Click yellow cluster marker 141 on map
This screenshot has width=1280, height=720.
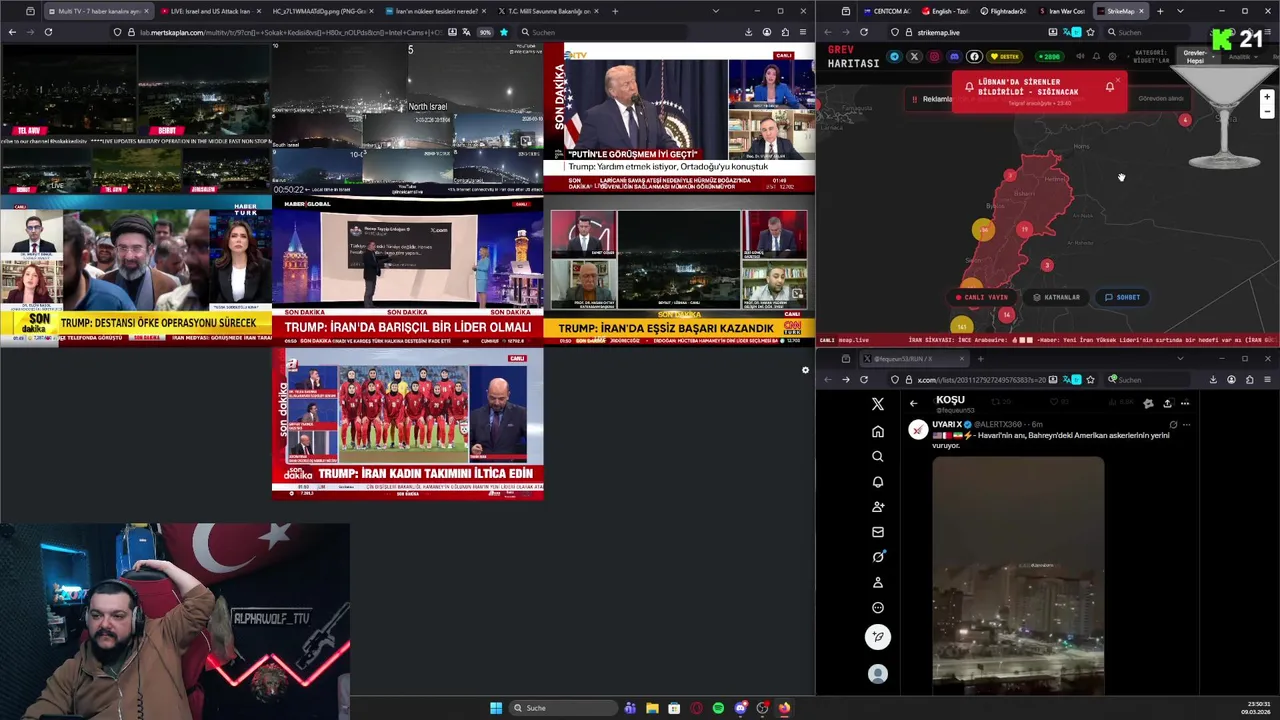click(962, 326)
